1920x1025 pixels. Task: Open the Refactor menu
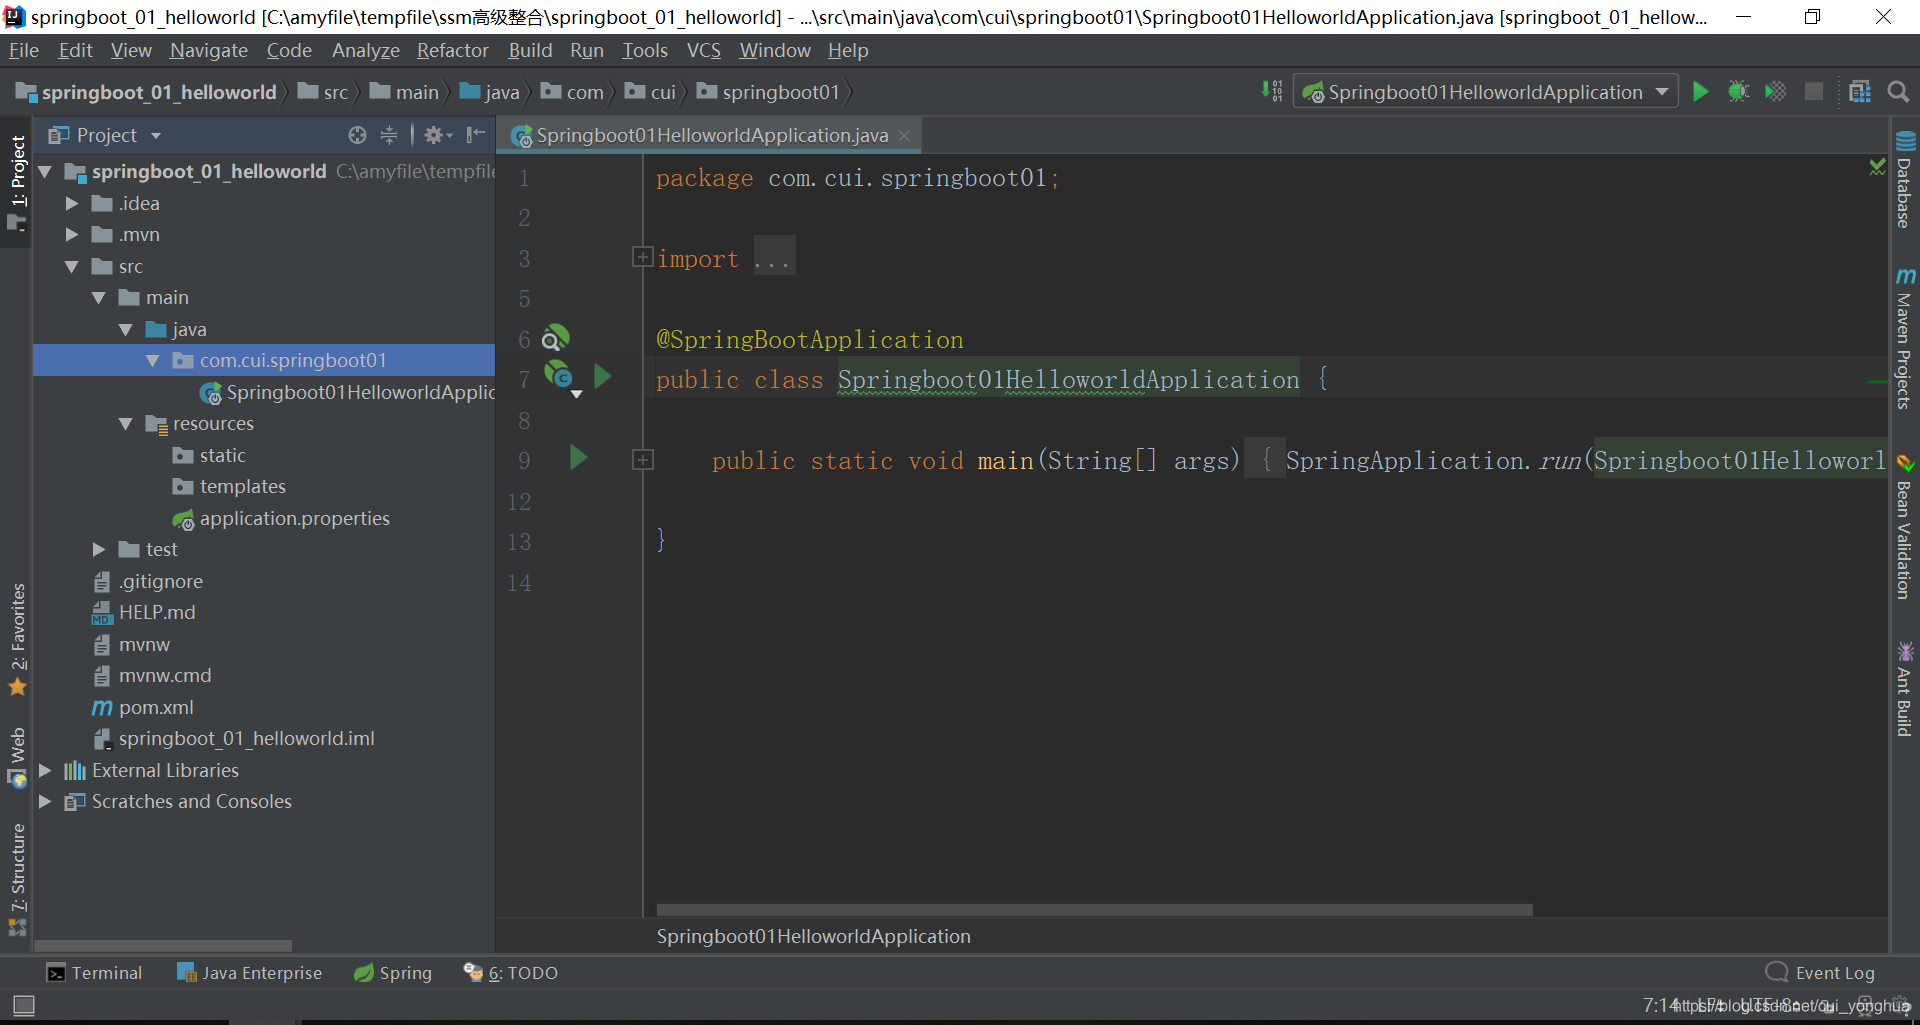click(x=453, y=50)
